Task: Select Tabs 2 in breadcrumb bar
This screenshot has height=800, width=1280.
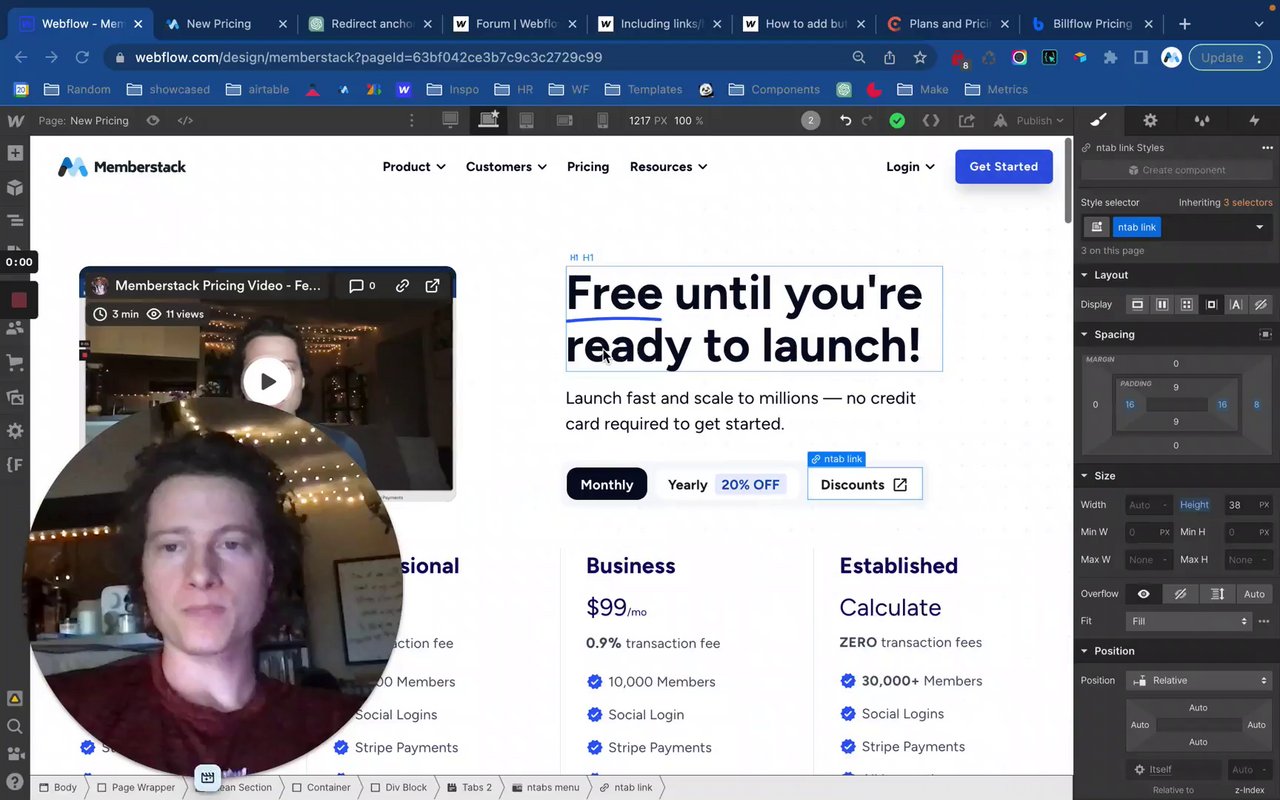Action: coord(468,788)
